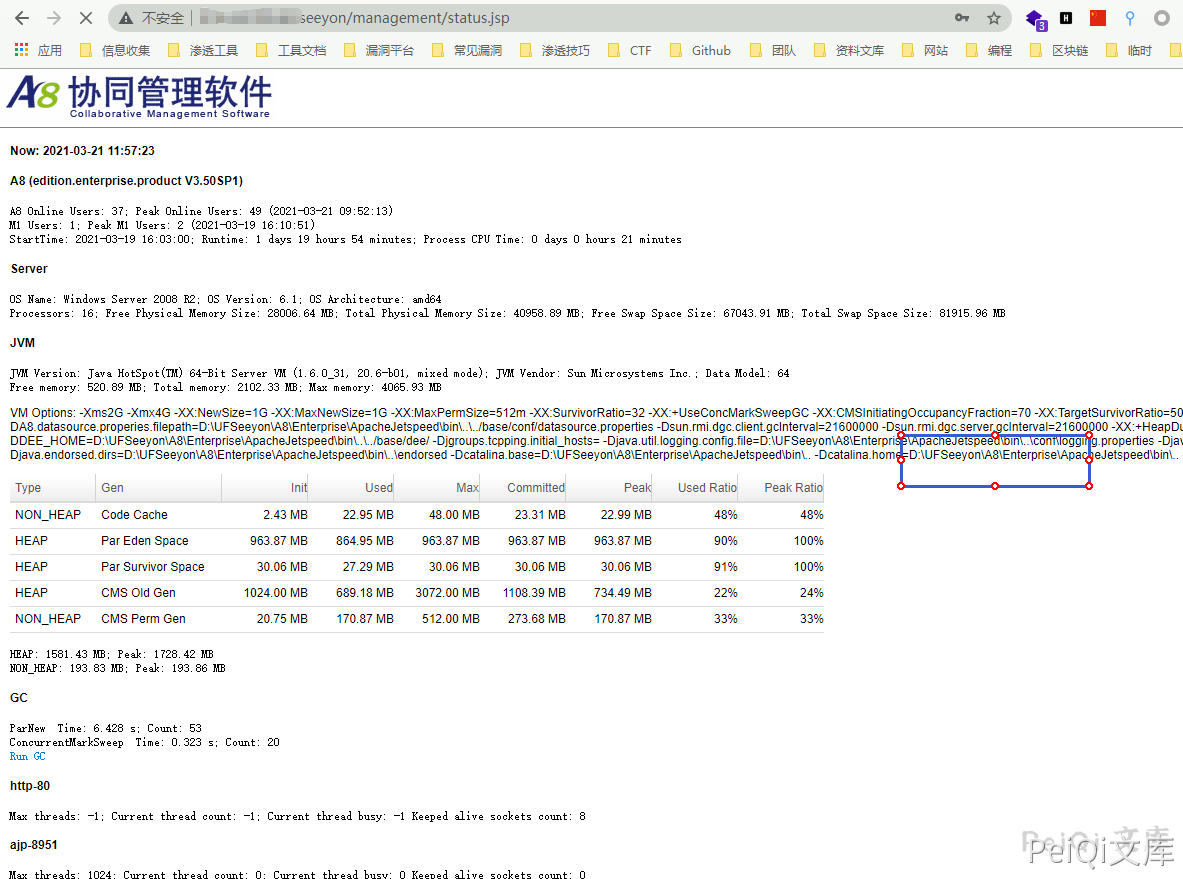
Task: Click the Run GC link
Action: tap(27, 756)
